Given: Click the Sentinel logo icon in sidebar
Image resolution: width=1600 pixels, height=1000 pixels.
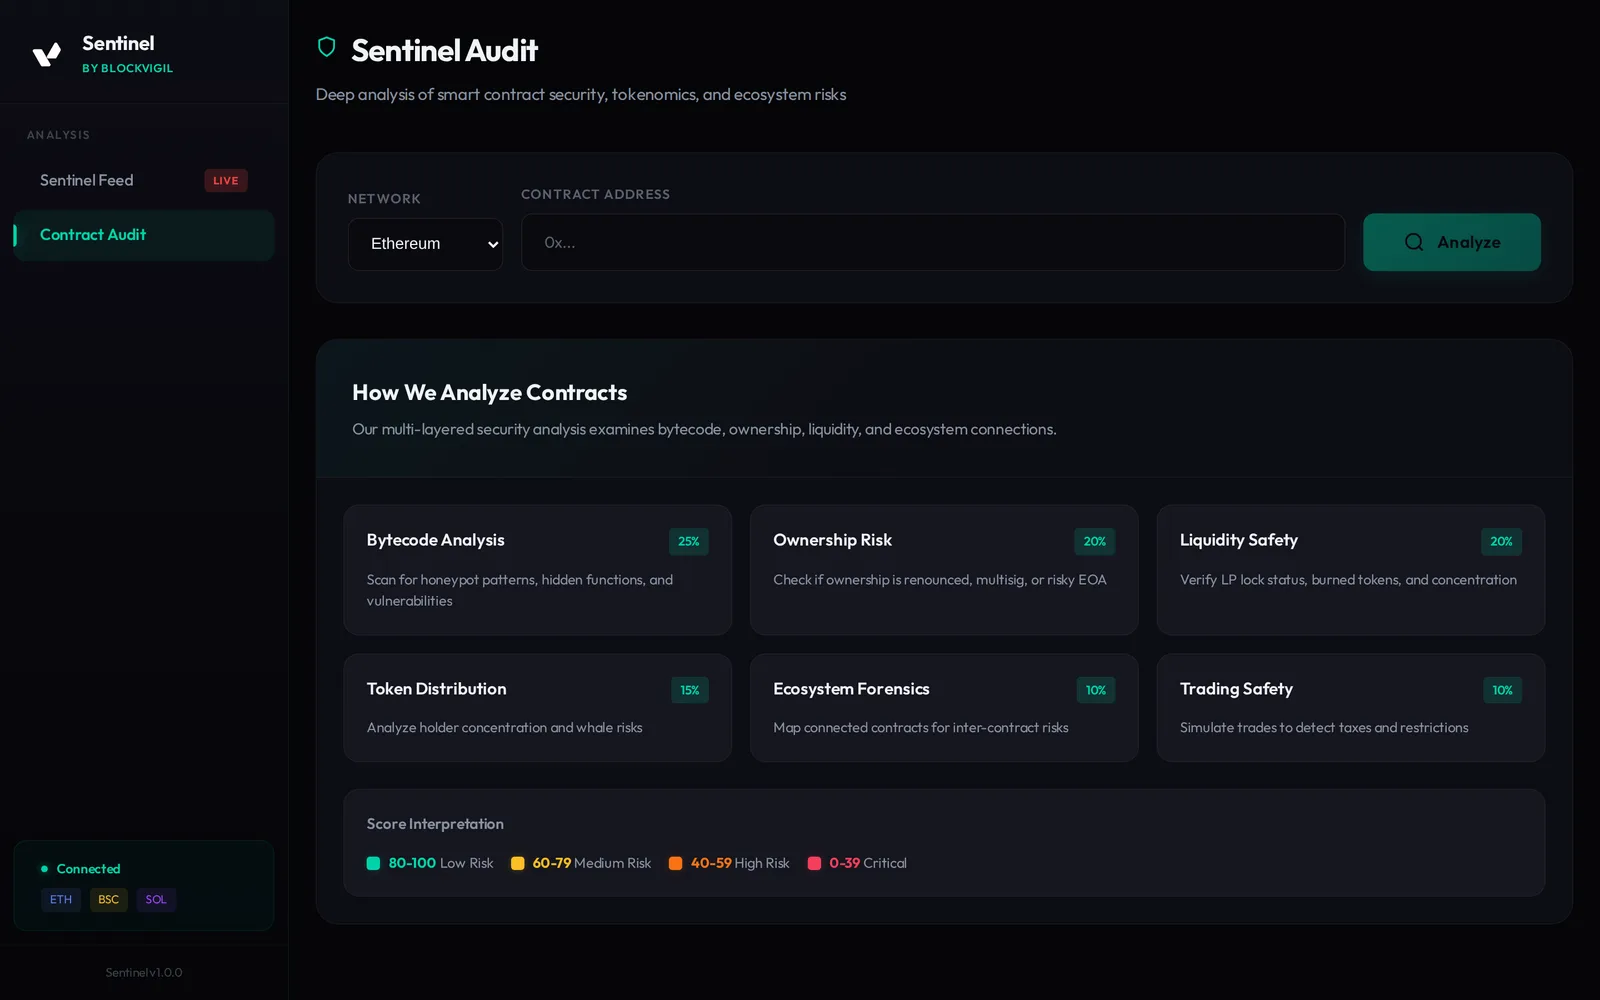Looking at the screenshot, I should [x=47, y=54].
